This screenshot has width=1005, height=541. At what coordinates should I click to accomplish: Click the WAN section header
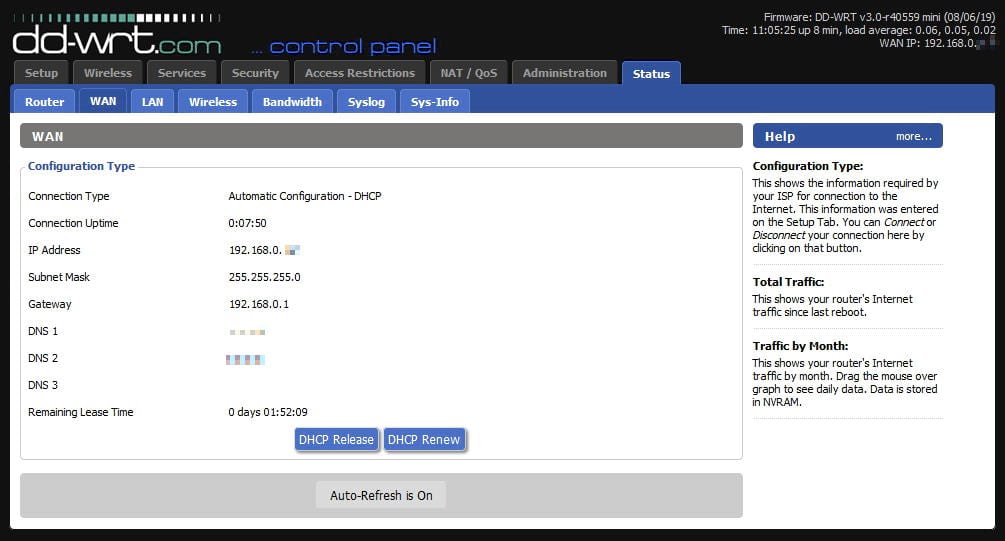click(x=381, y=136)
